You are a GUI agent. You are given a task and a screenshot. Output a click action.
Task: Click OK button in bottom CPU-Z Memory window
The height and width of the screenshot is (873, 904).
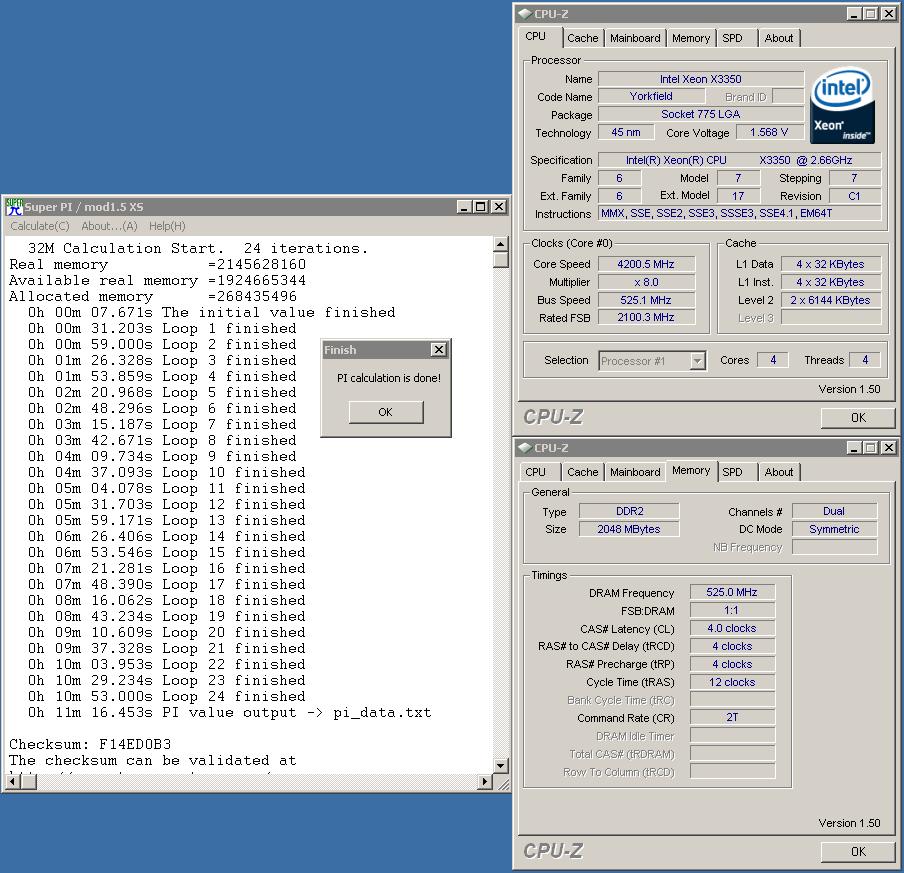858,851
